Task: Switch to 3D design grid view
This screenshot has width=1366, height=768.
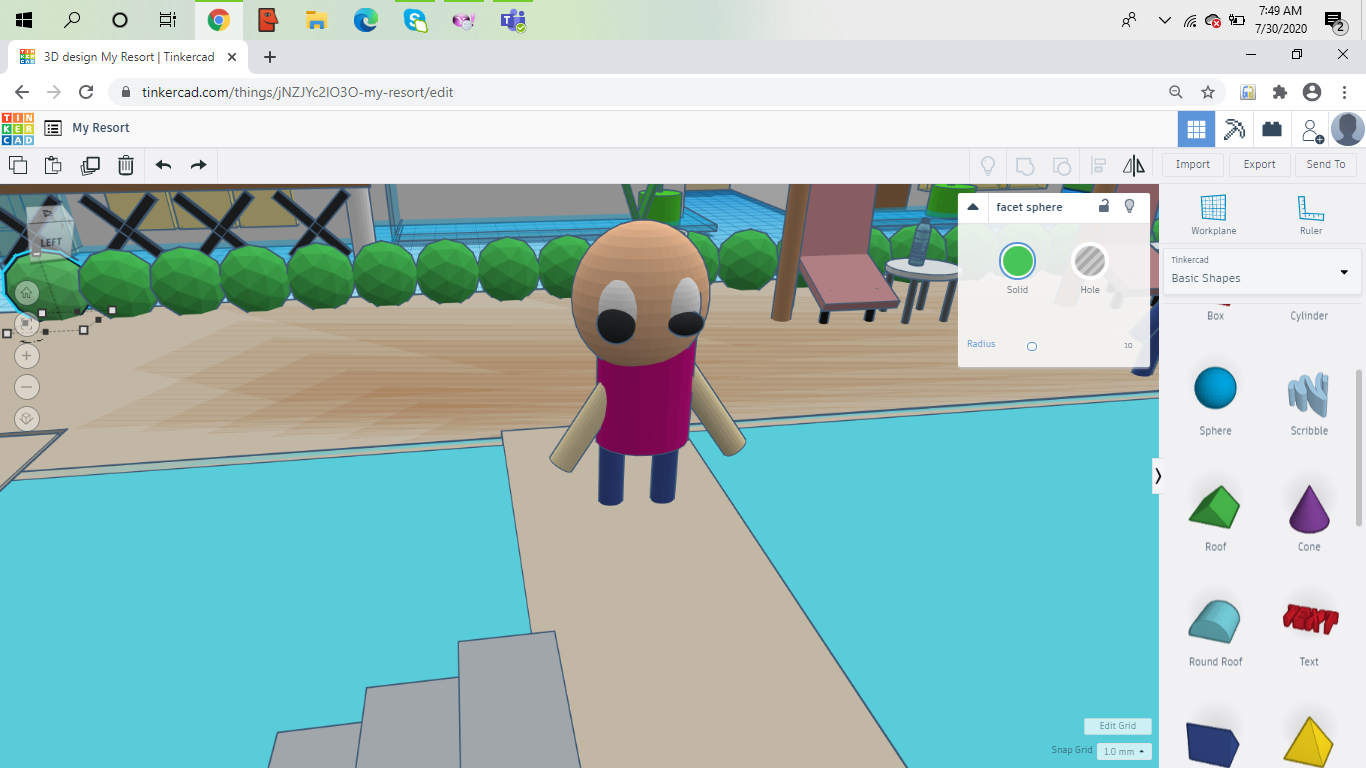Action: [x=1196, y=129]
